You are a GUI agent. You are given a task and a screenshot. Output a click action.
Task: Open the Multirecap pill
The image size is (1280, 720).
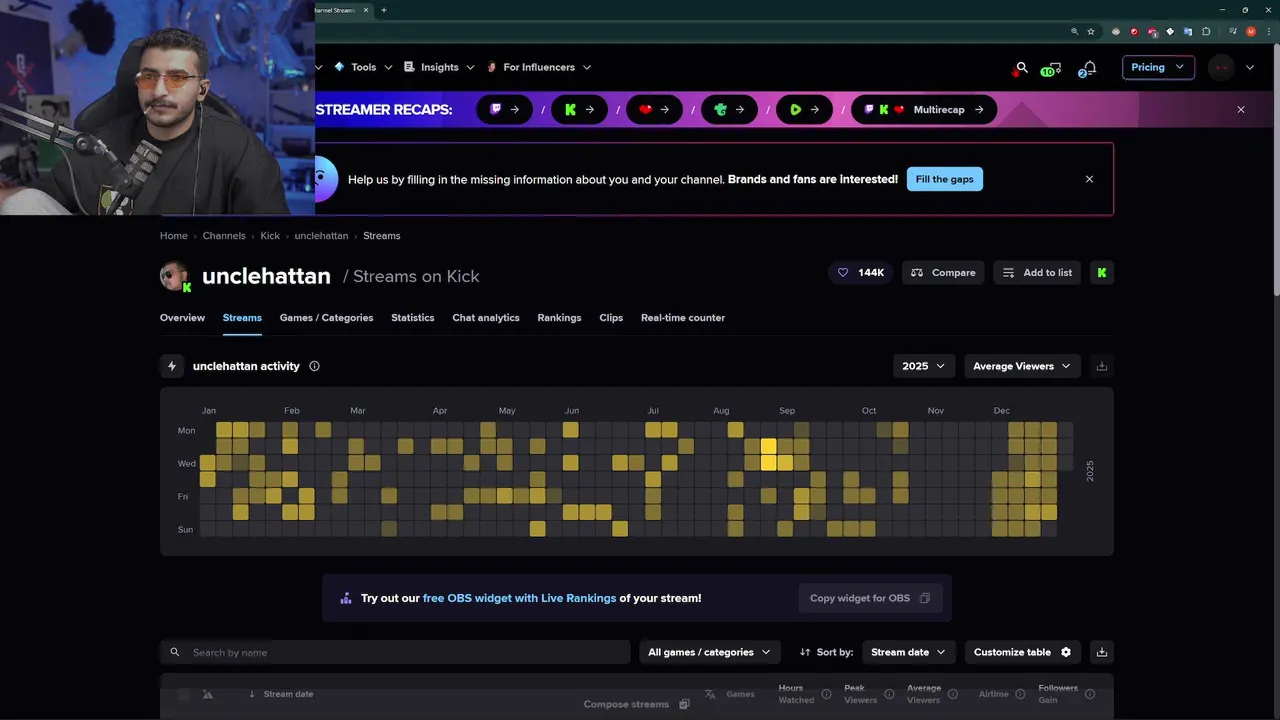(x=924, y=110)
